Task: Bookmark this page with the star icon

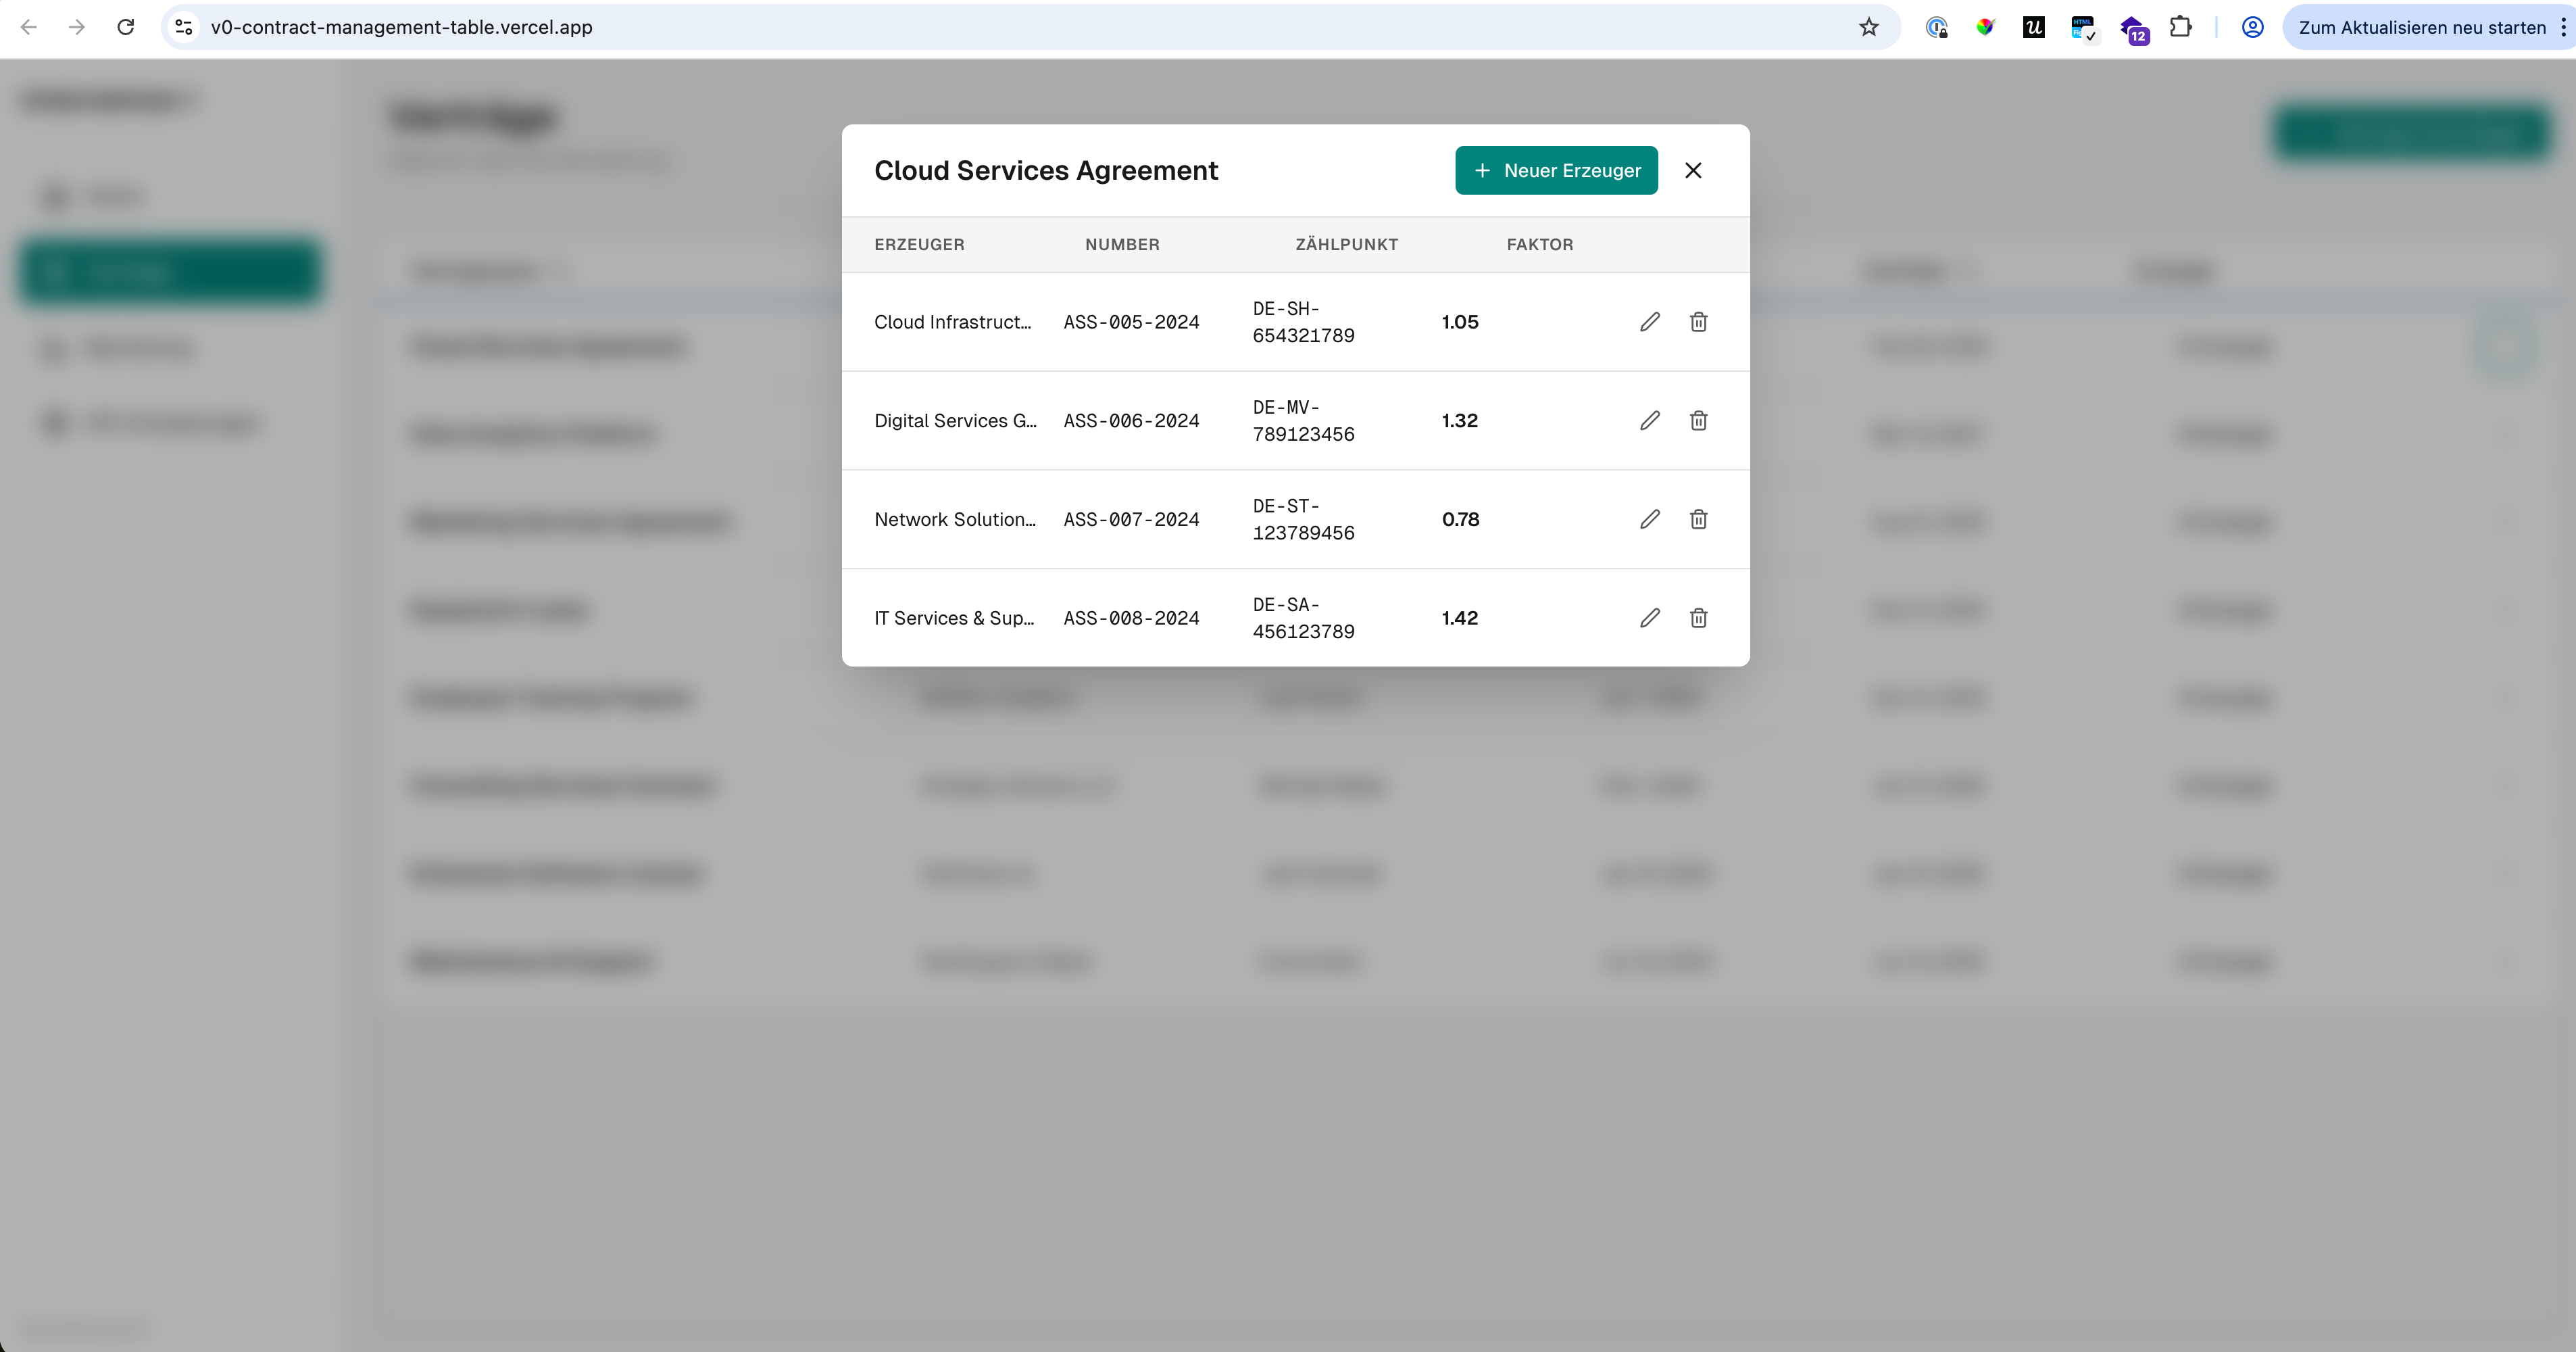Action: [1869, 27]
